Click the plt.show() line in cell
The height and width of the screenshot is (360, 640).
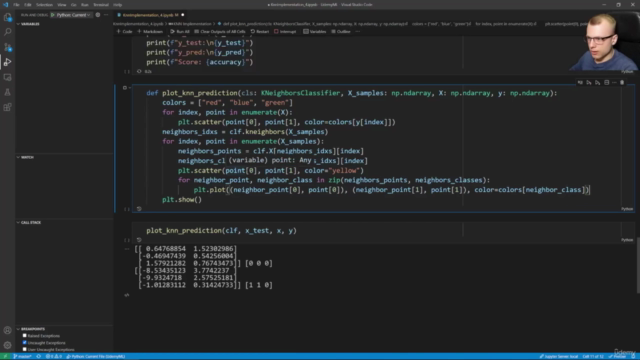pyautogui.click(x=182, y=200)
